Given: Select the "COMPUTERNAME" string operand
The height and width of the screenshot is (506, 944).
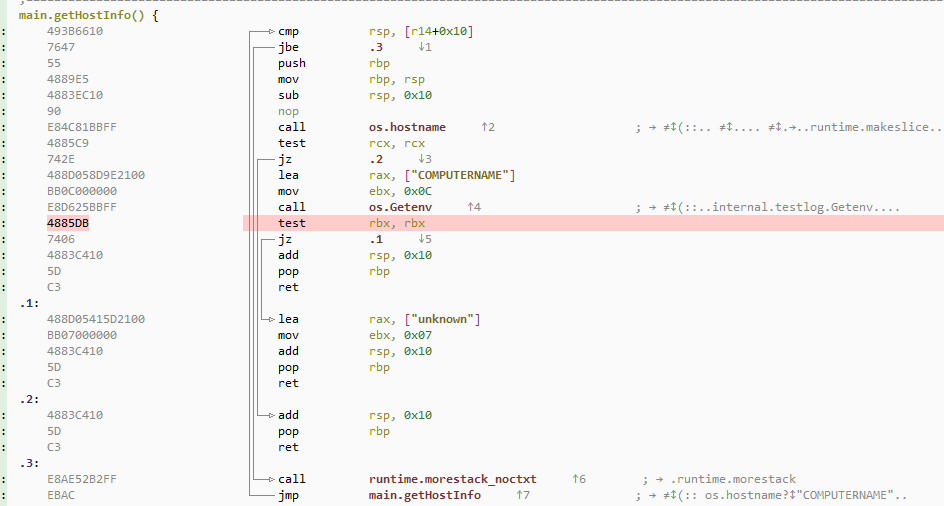Looking at the screenshot, I should point(460,175).
